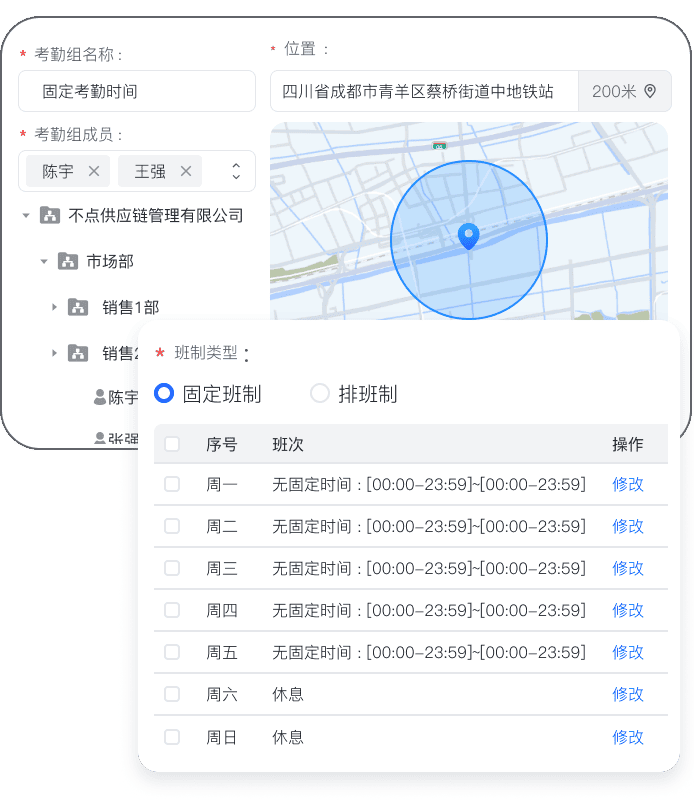Check the 周一 row checkbox
Viewport: 694px width, 806px height.
tap(172, 484)
